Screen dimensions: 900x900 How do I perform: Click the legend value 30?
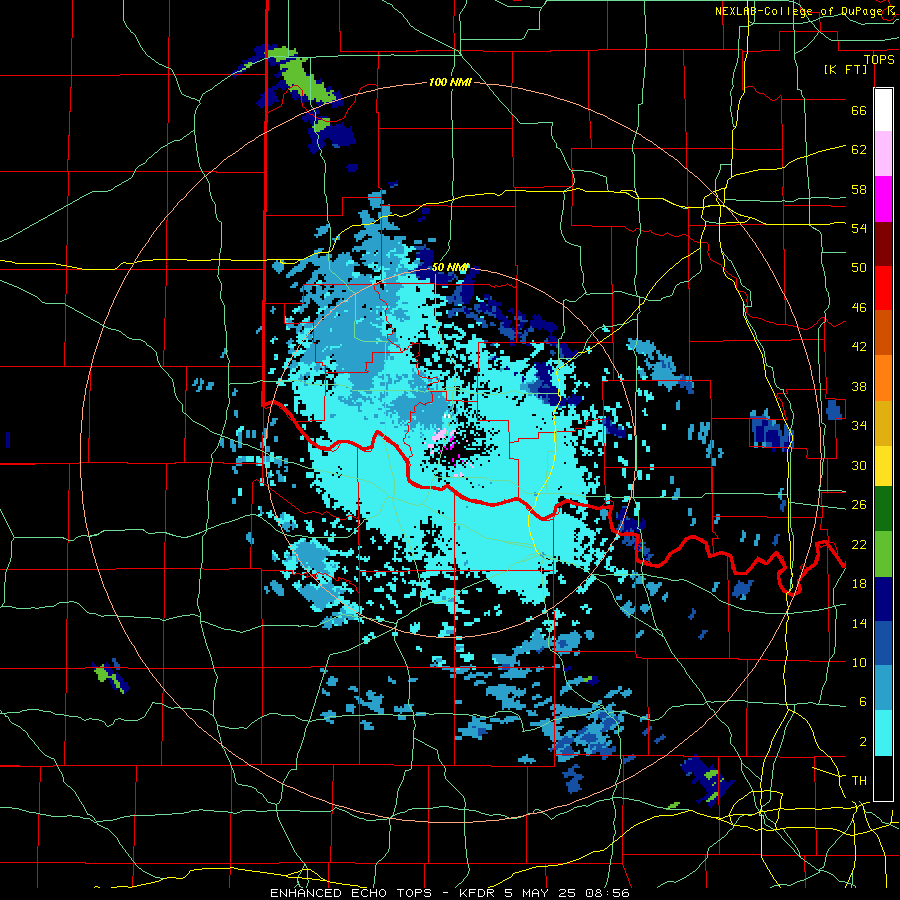click(x=859, y=465)
